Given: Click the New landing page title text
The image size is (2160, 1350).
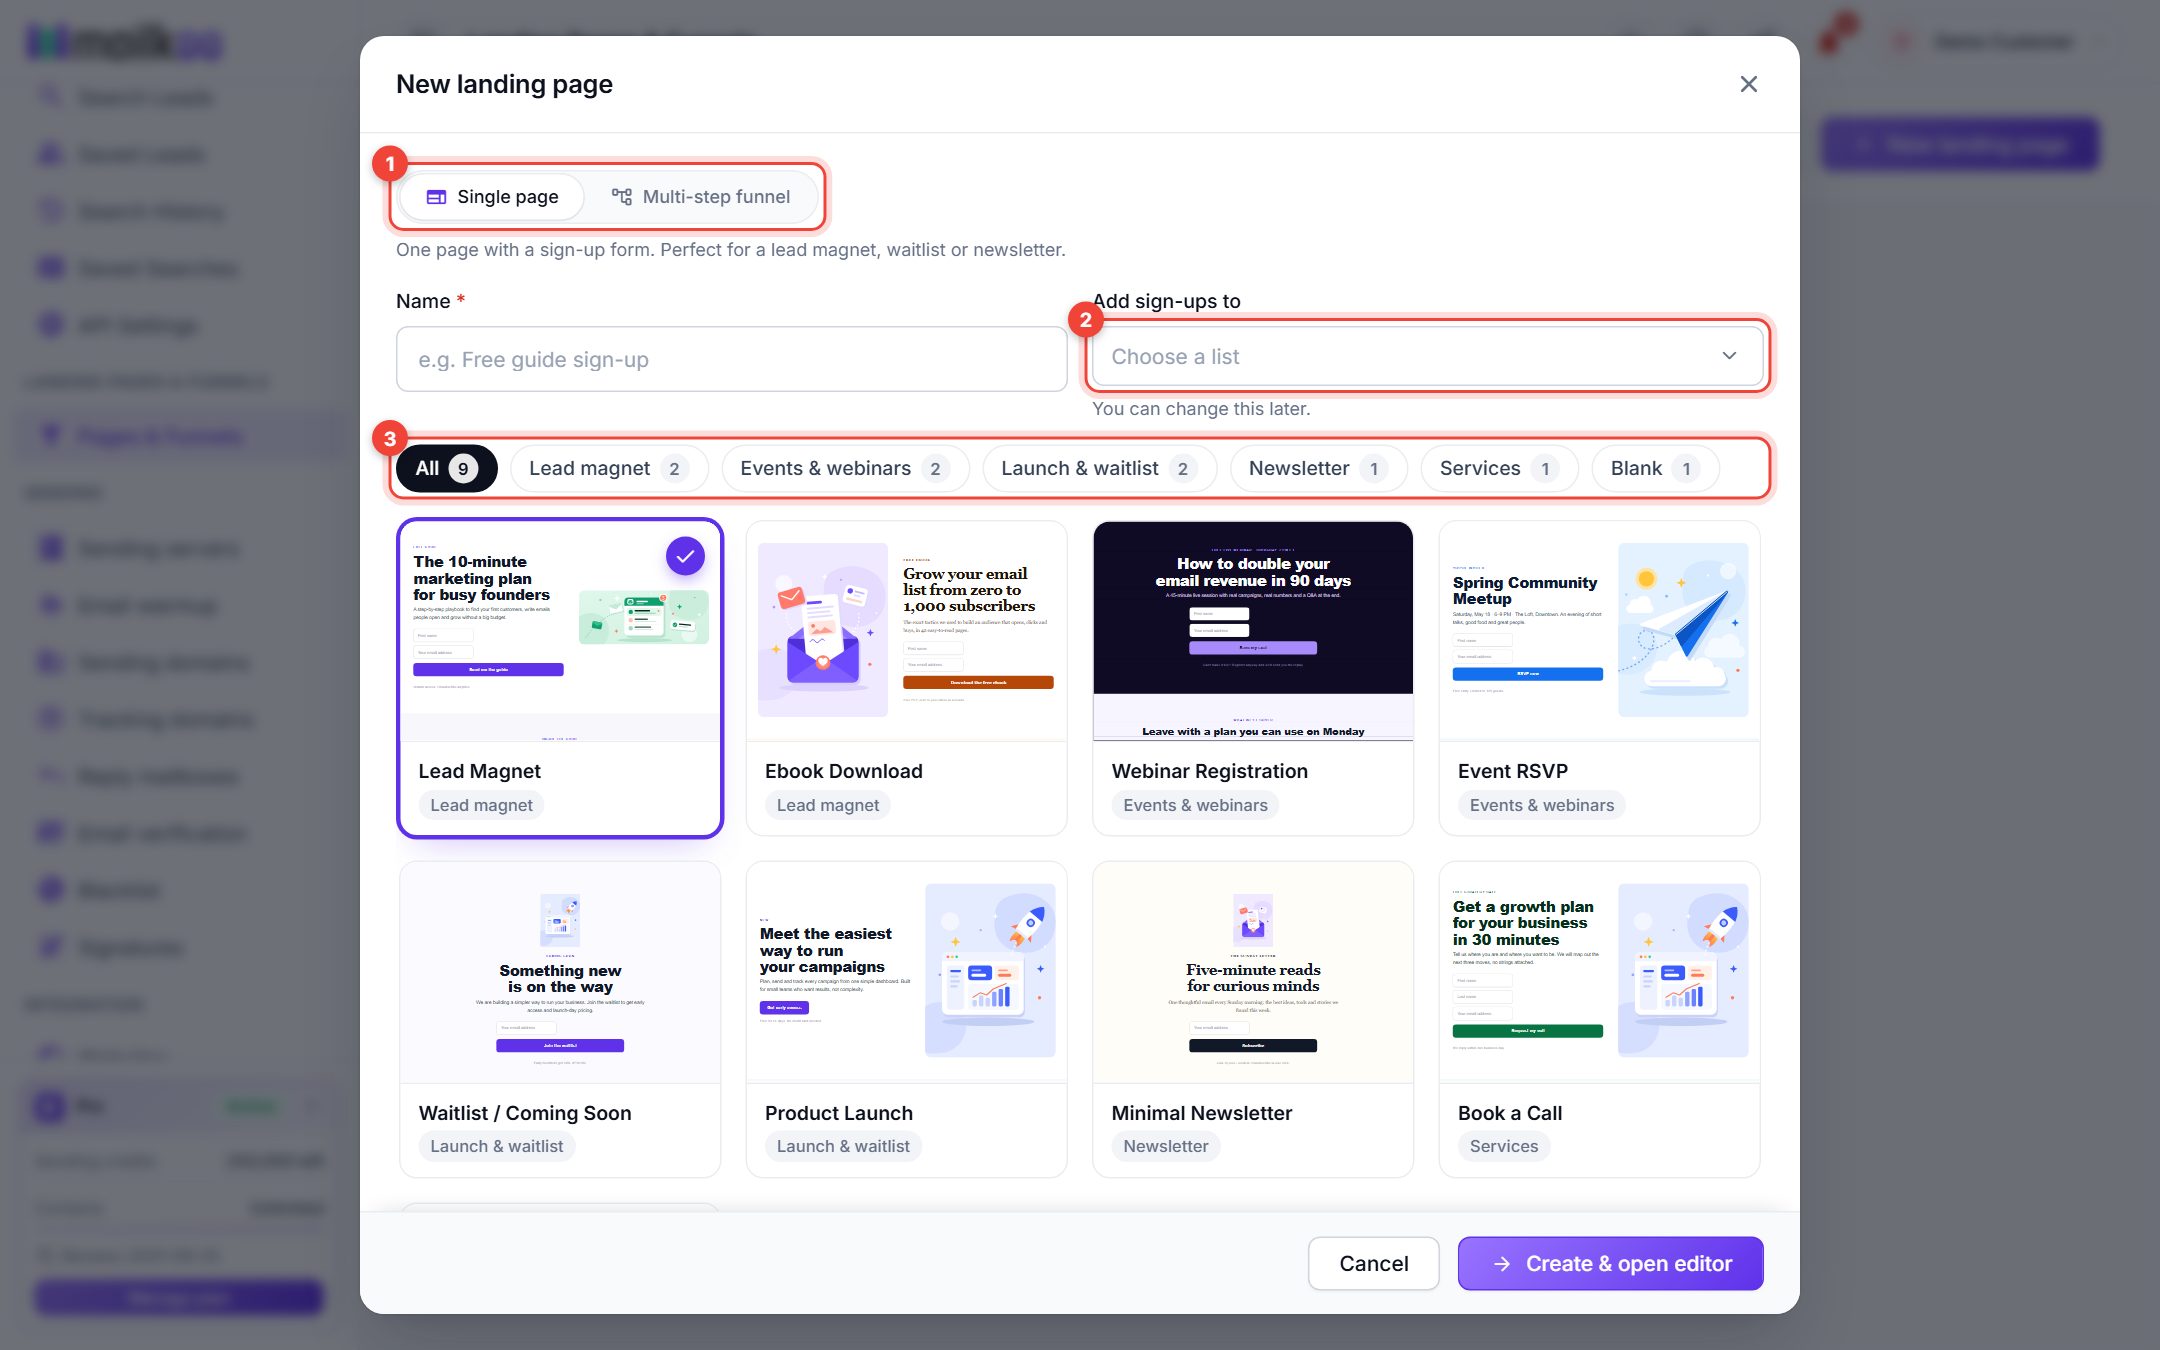Looking at the screenshot, I should tap(504, 84).
